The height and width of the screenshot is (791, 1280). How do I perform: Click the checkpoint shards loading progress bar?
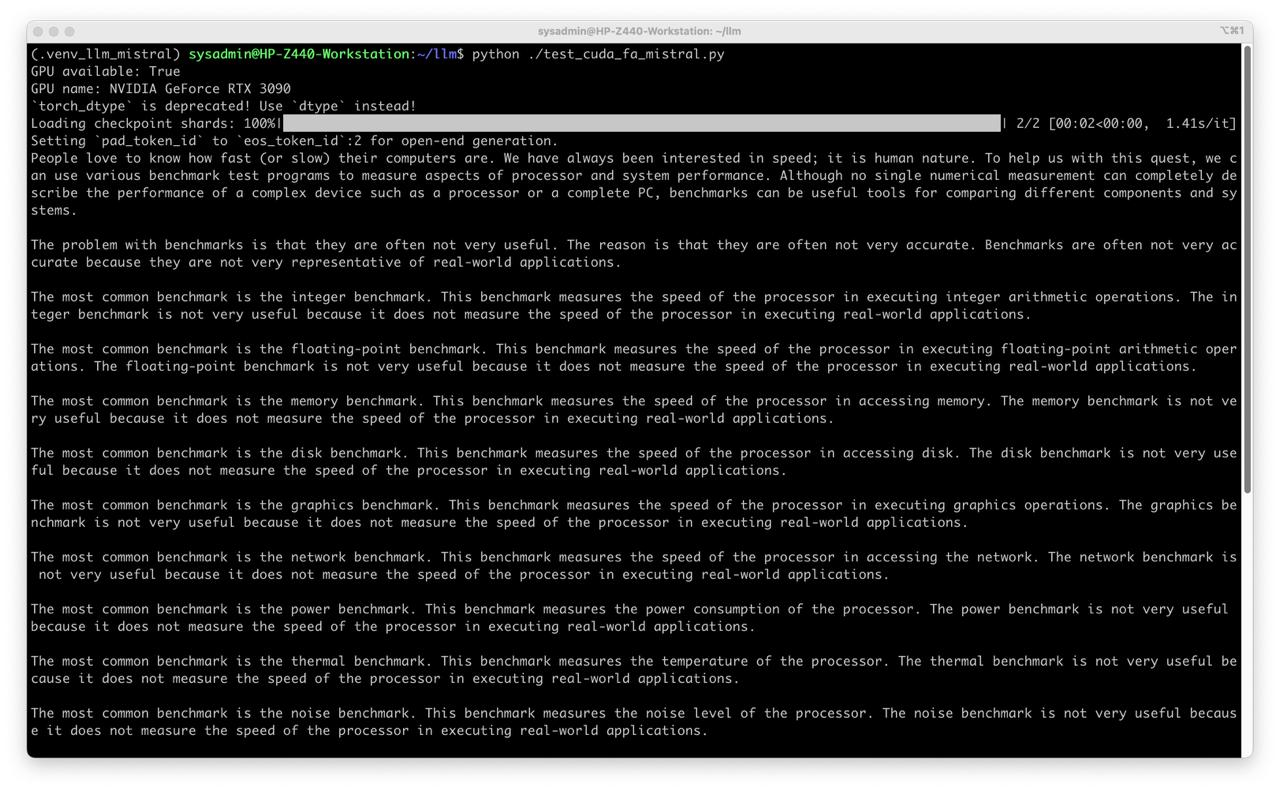point(640,124)
